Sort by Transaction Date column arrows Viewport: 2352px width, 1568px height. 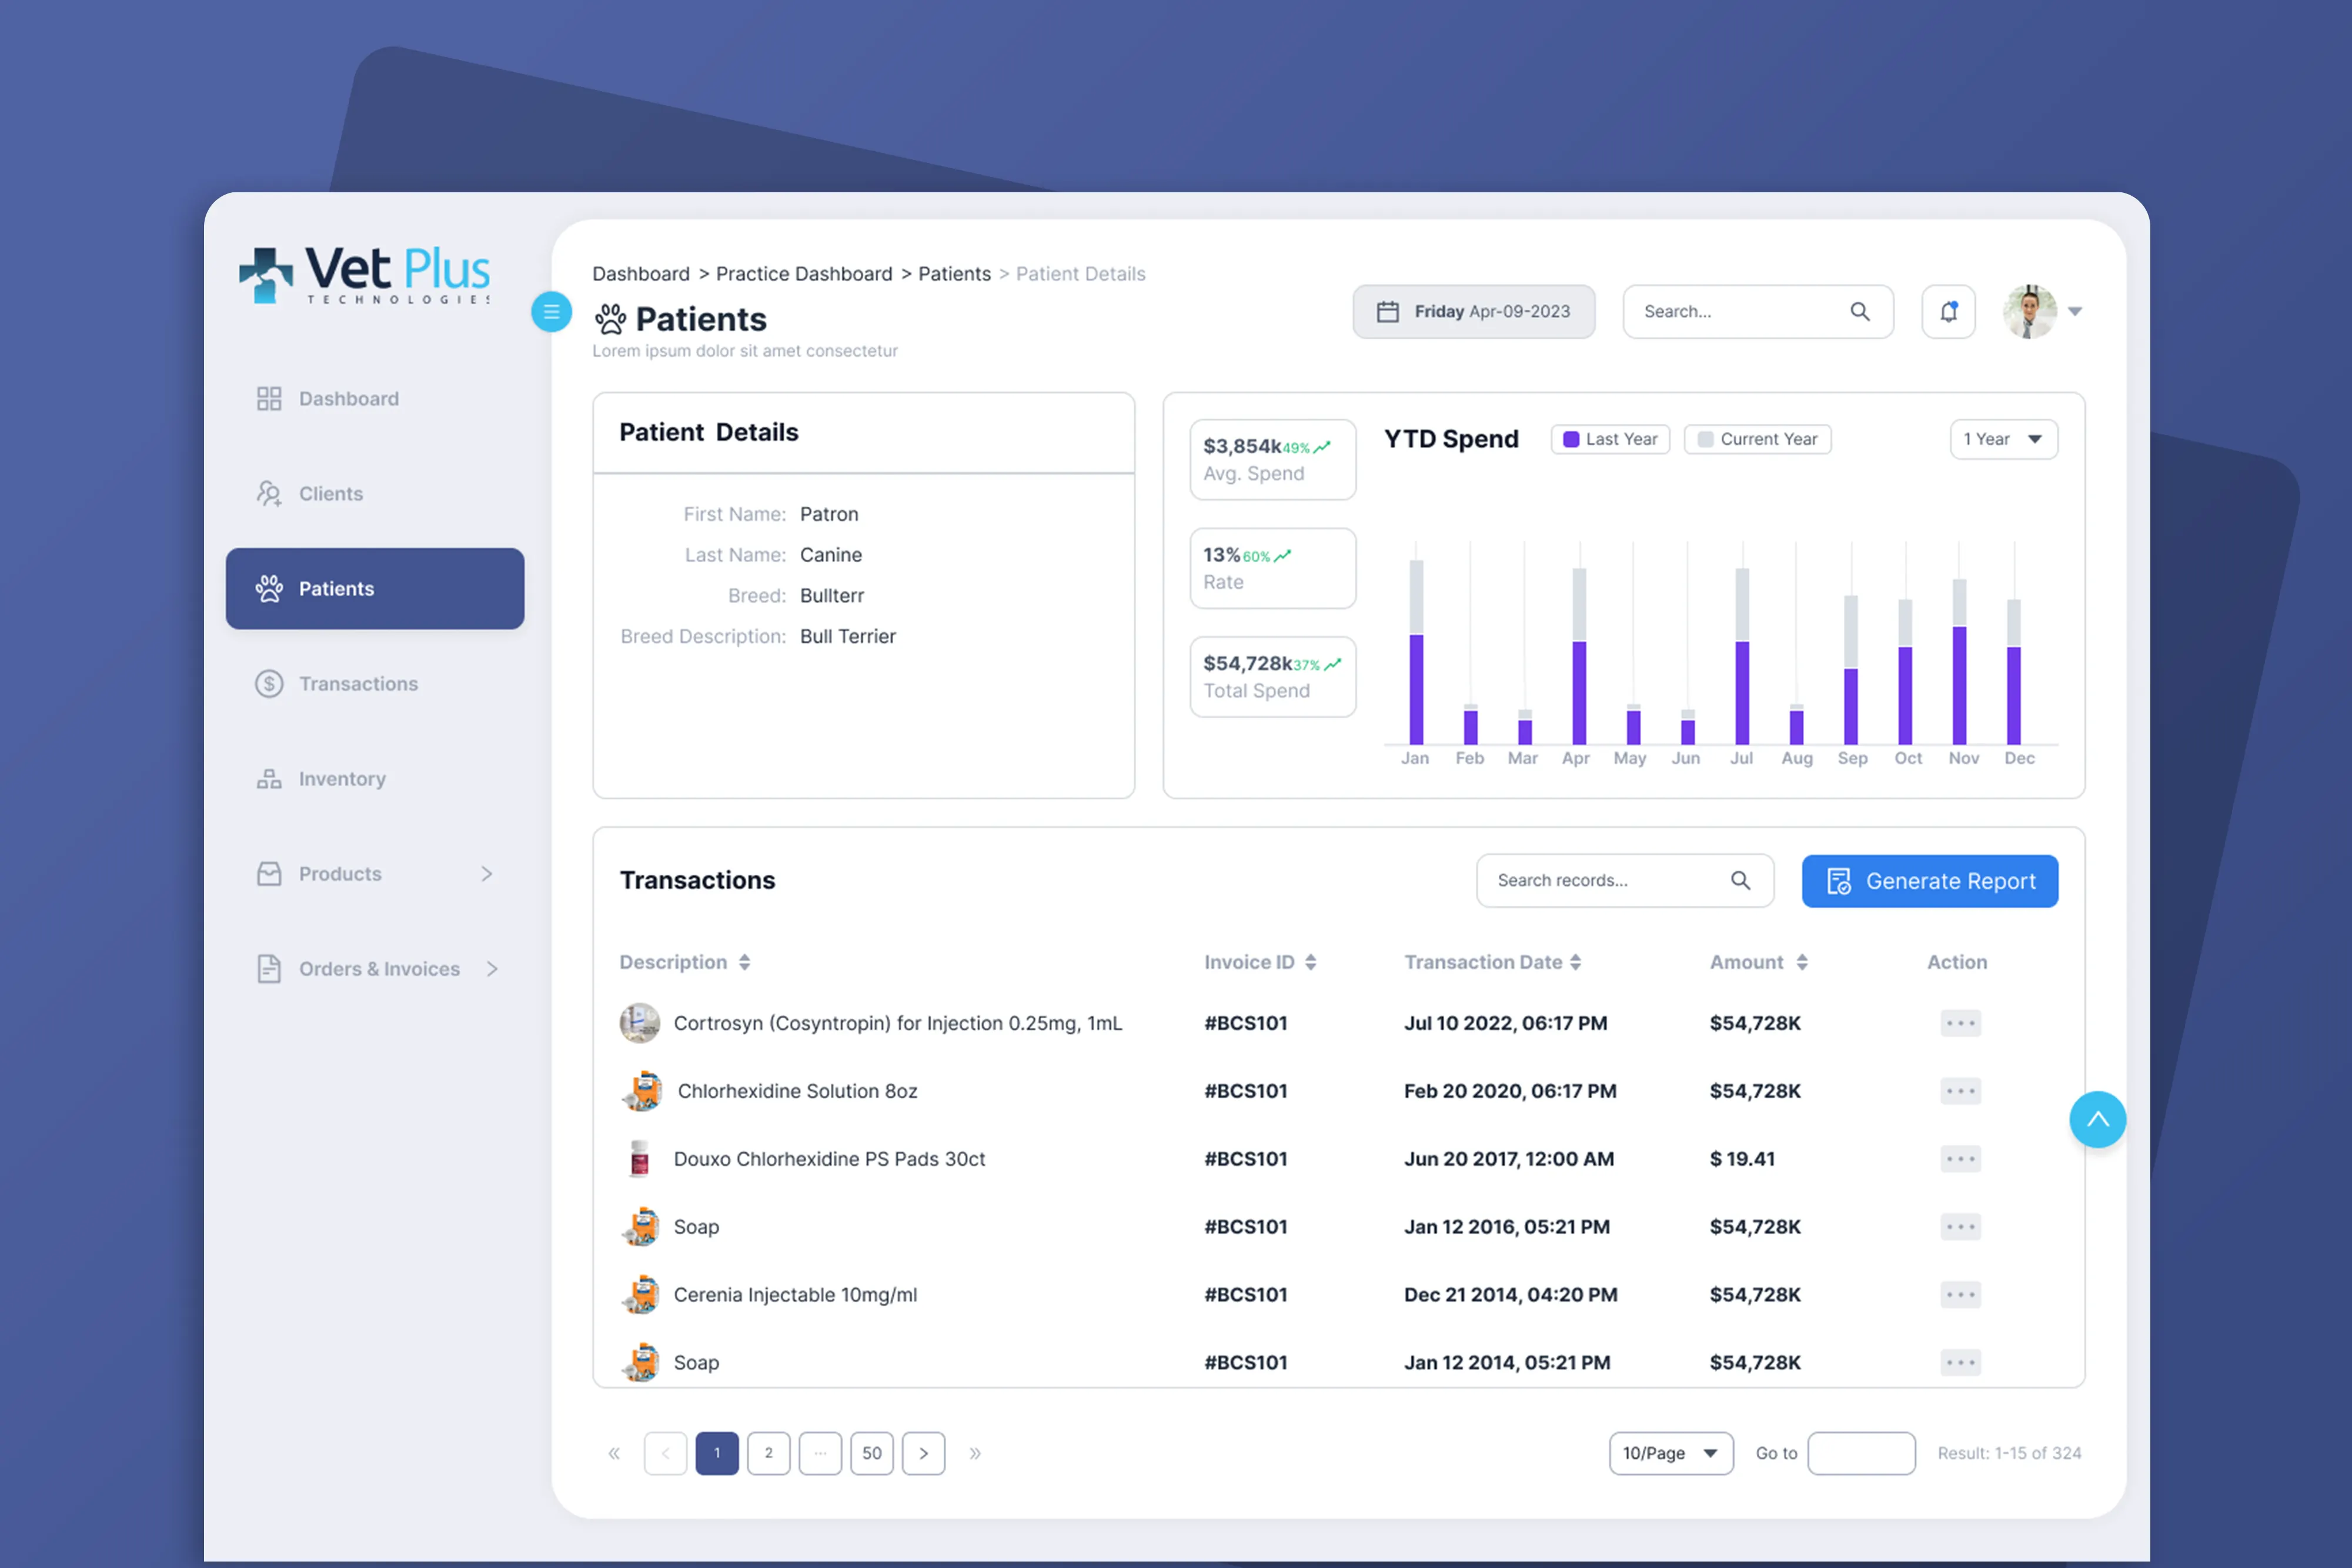click(x=1575, y=962)
